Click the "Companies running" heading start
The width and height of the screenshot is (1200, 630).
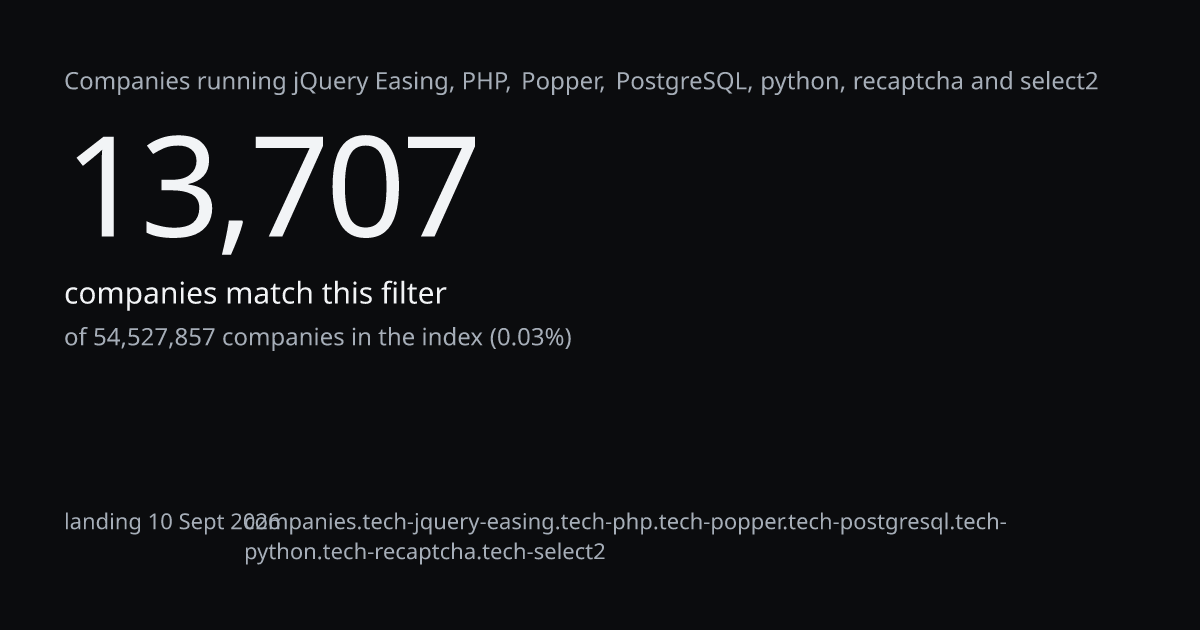(175, 82)
